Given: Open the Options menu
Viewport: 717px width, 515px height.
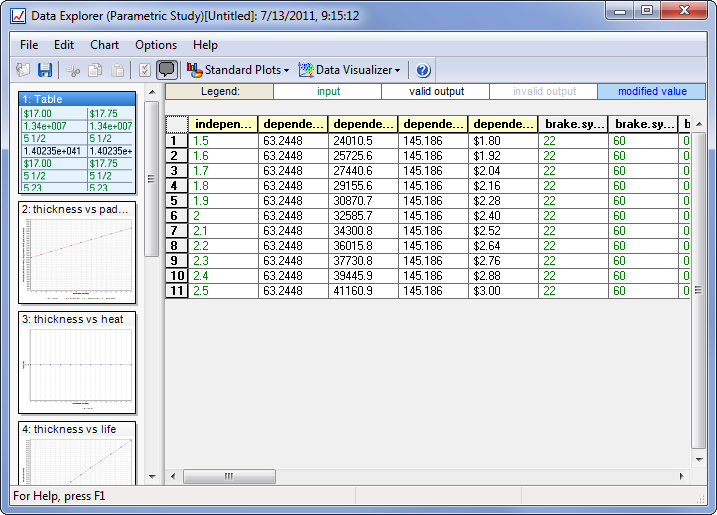Looking at the screenshot, I should [x=156, y=45].
